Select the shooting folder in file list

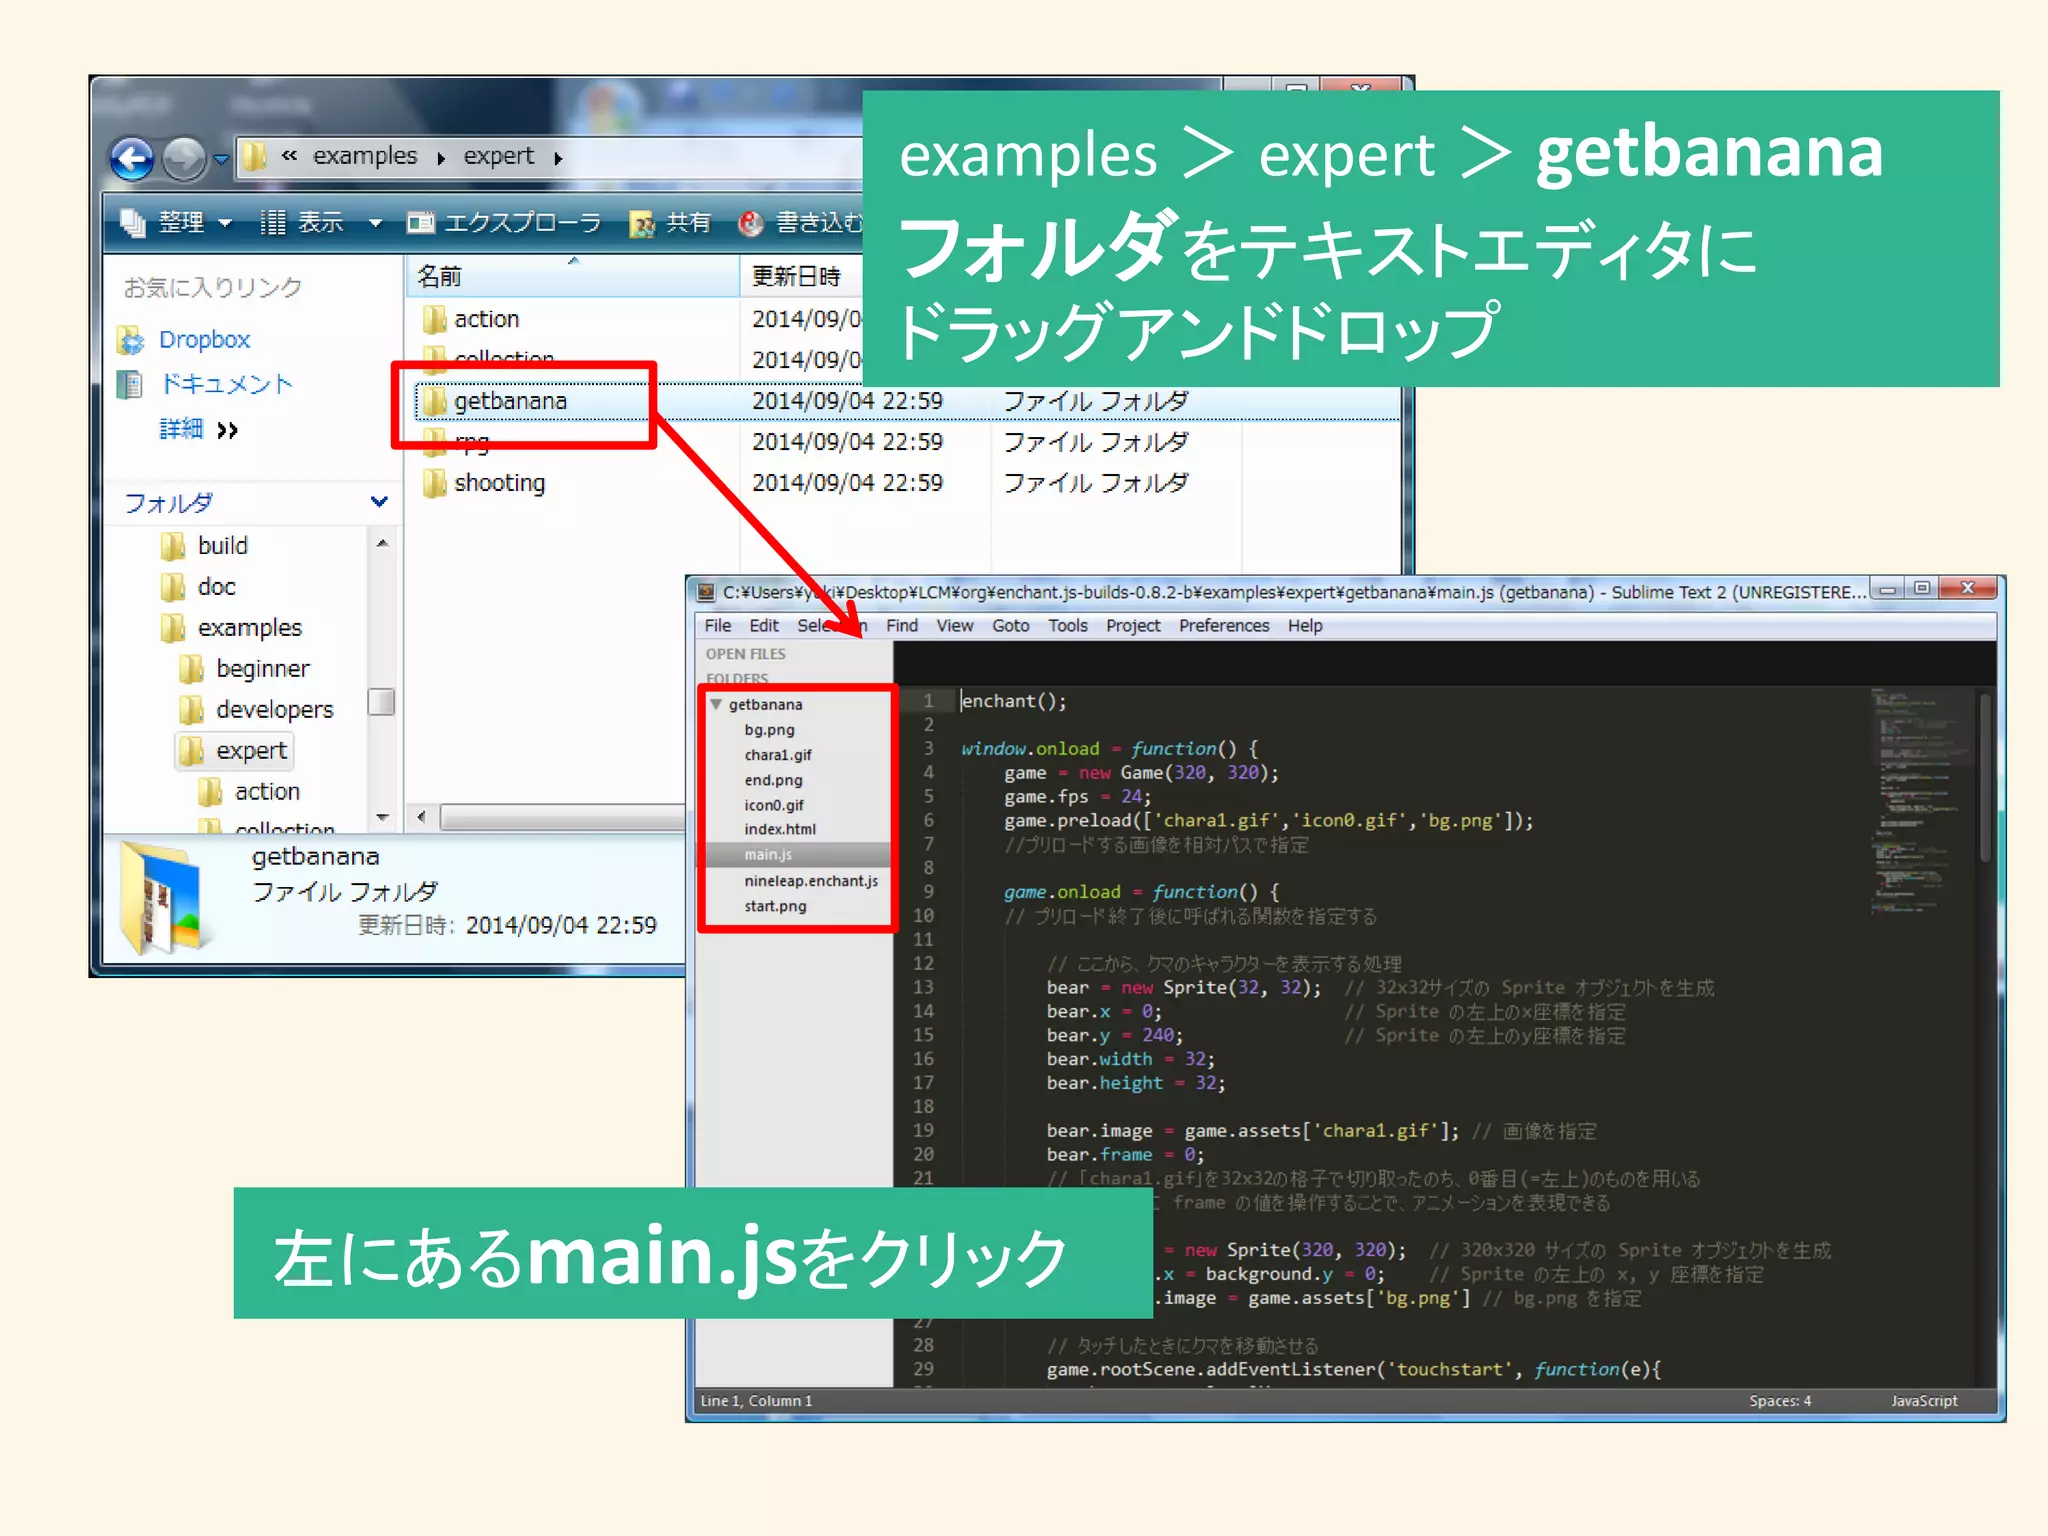click(484, 483)
